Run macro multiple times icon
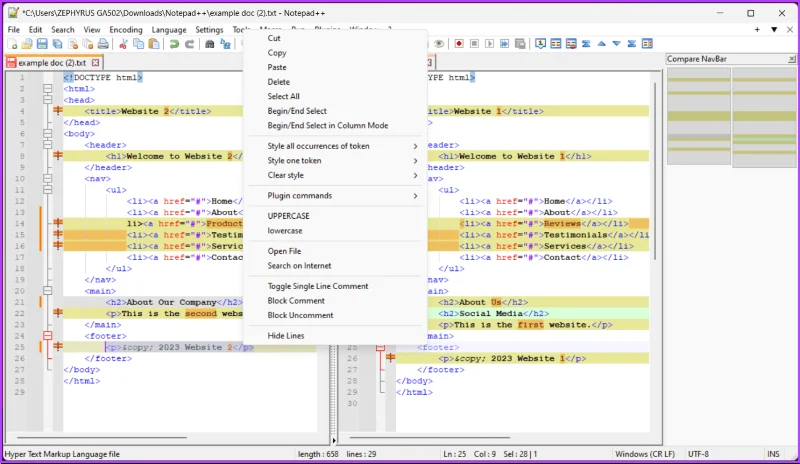Image resolution: width=800 pixels, height=464 pixels. point(505,44)
